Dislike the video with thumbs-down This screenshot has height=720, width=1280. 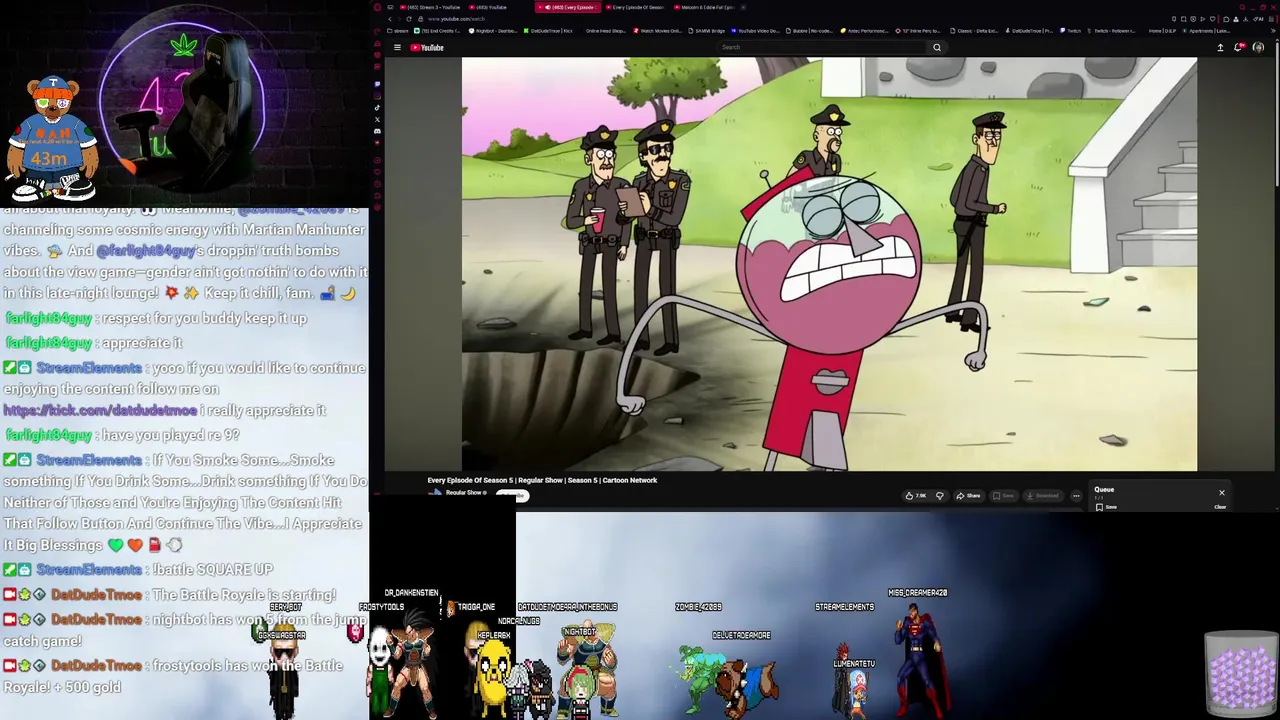coord(939,496)
